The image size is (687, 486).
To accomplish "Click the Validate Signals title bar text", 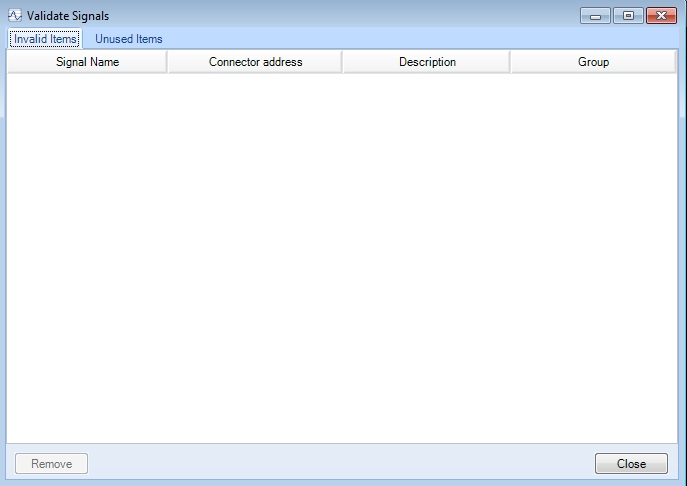I will click(68, 16).
